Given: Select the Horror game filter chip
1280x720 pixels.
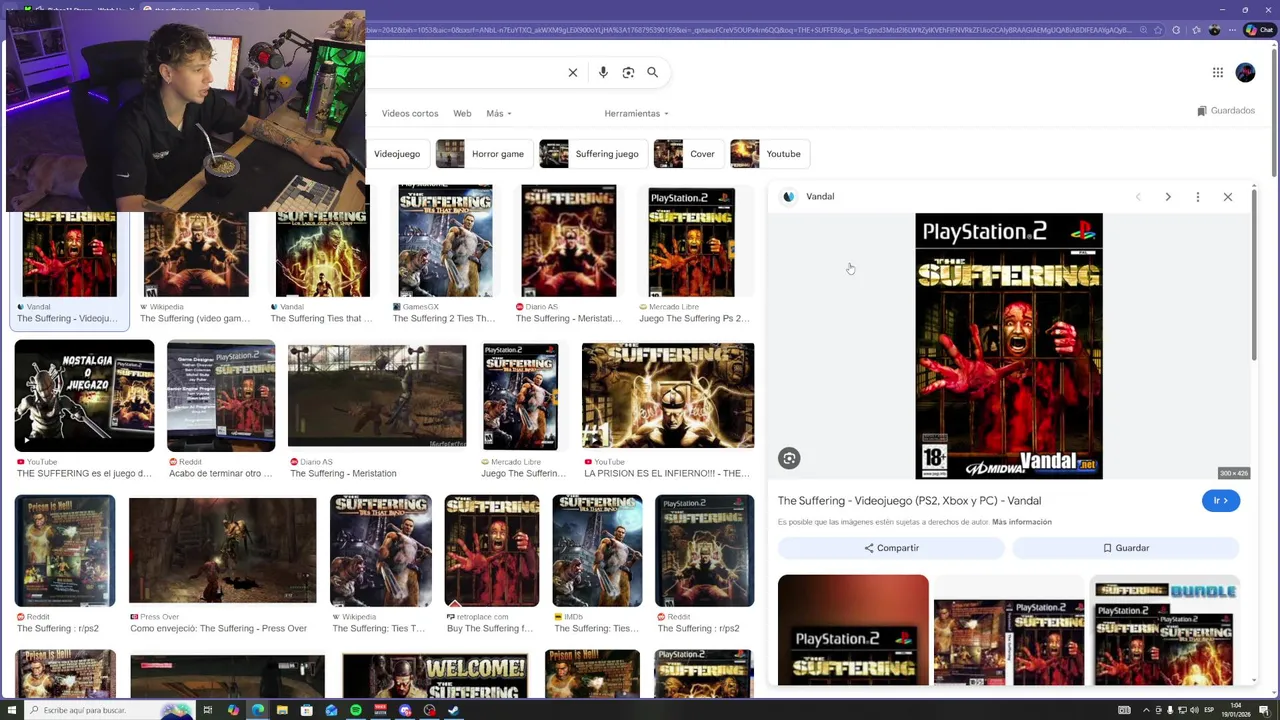Looking at the screenshot, I should 483,154.
